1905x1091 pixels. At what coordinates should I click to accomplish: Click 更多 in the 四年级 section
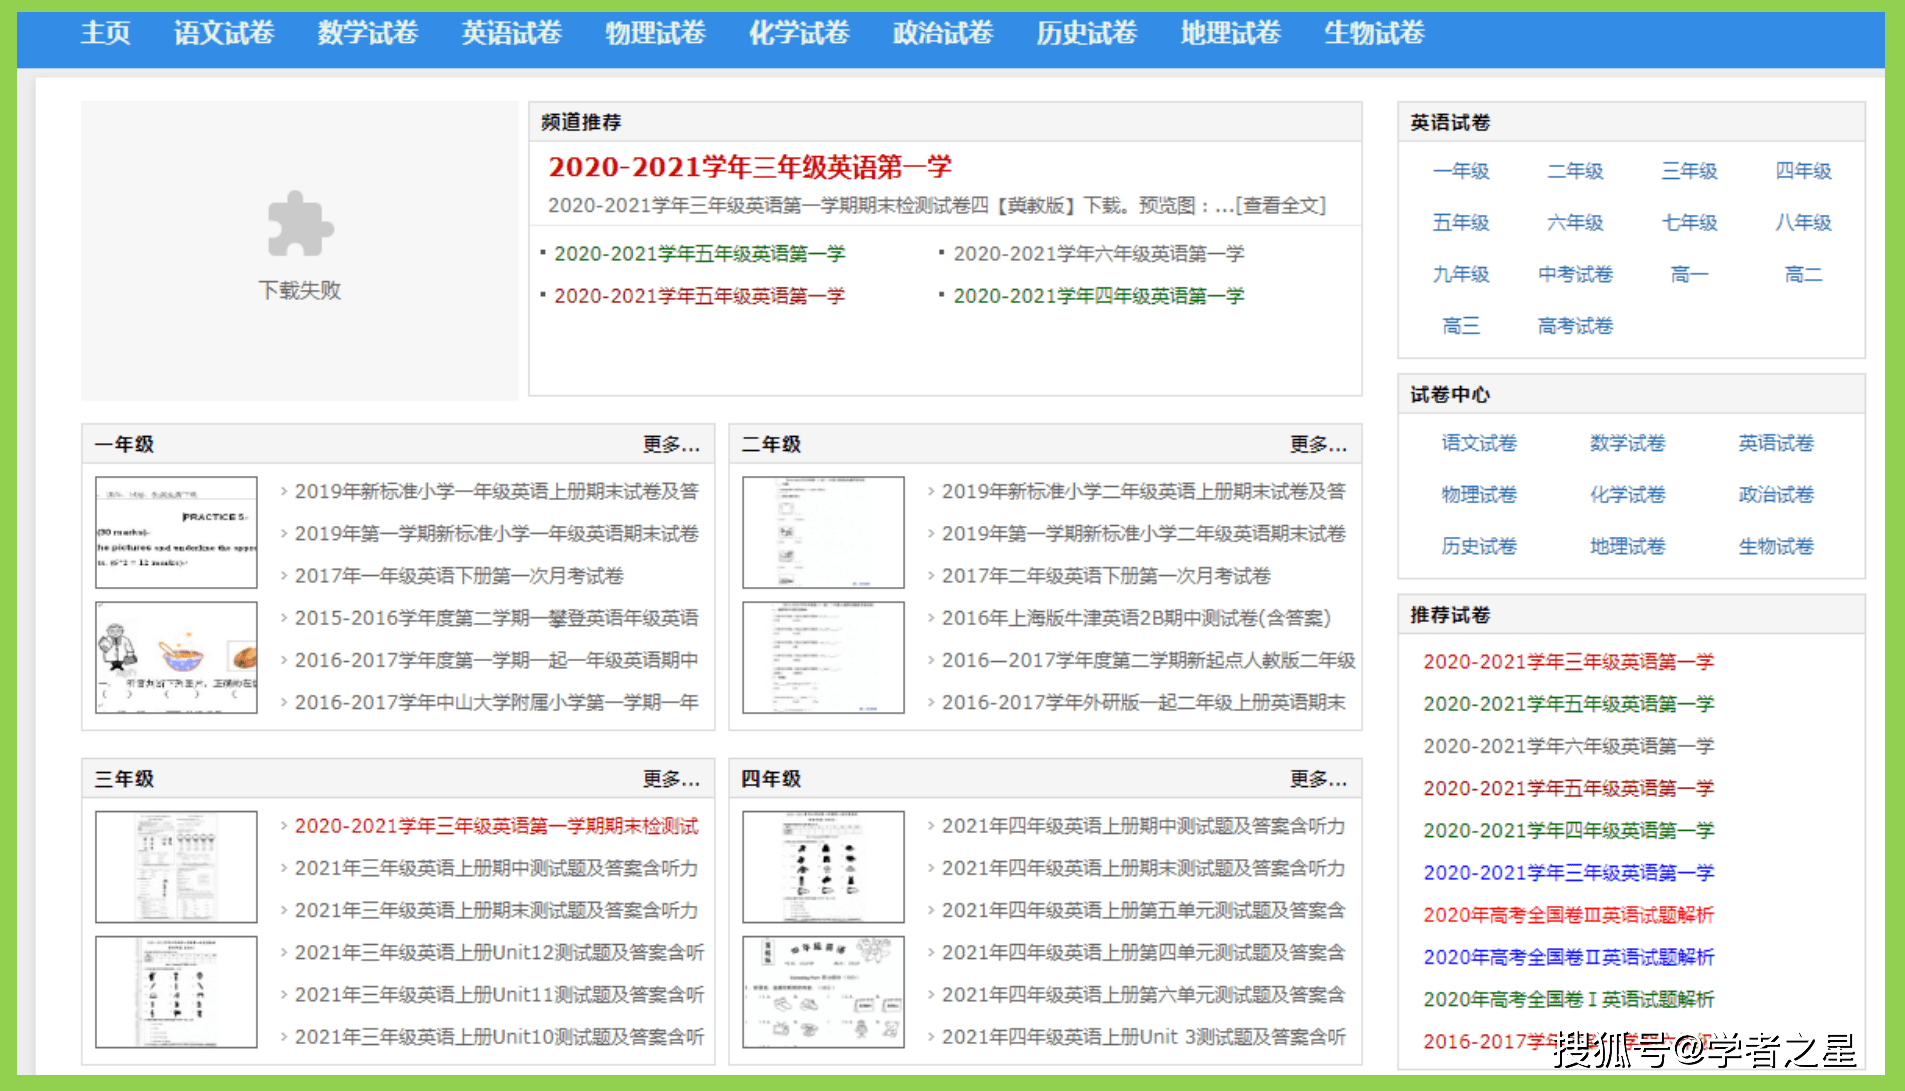pos(1319,778)
